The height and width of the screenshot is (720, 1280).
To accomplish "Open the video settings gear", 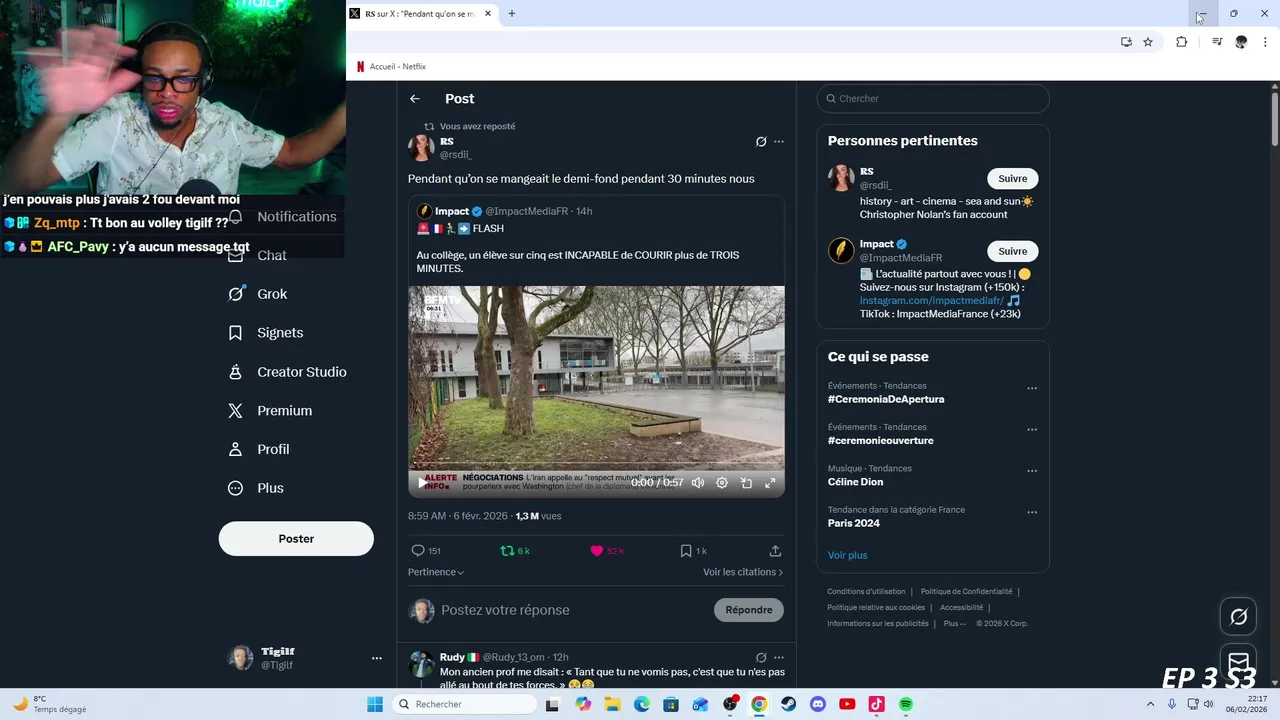I will tap(722, 483).
